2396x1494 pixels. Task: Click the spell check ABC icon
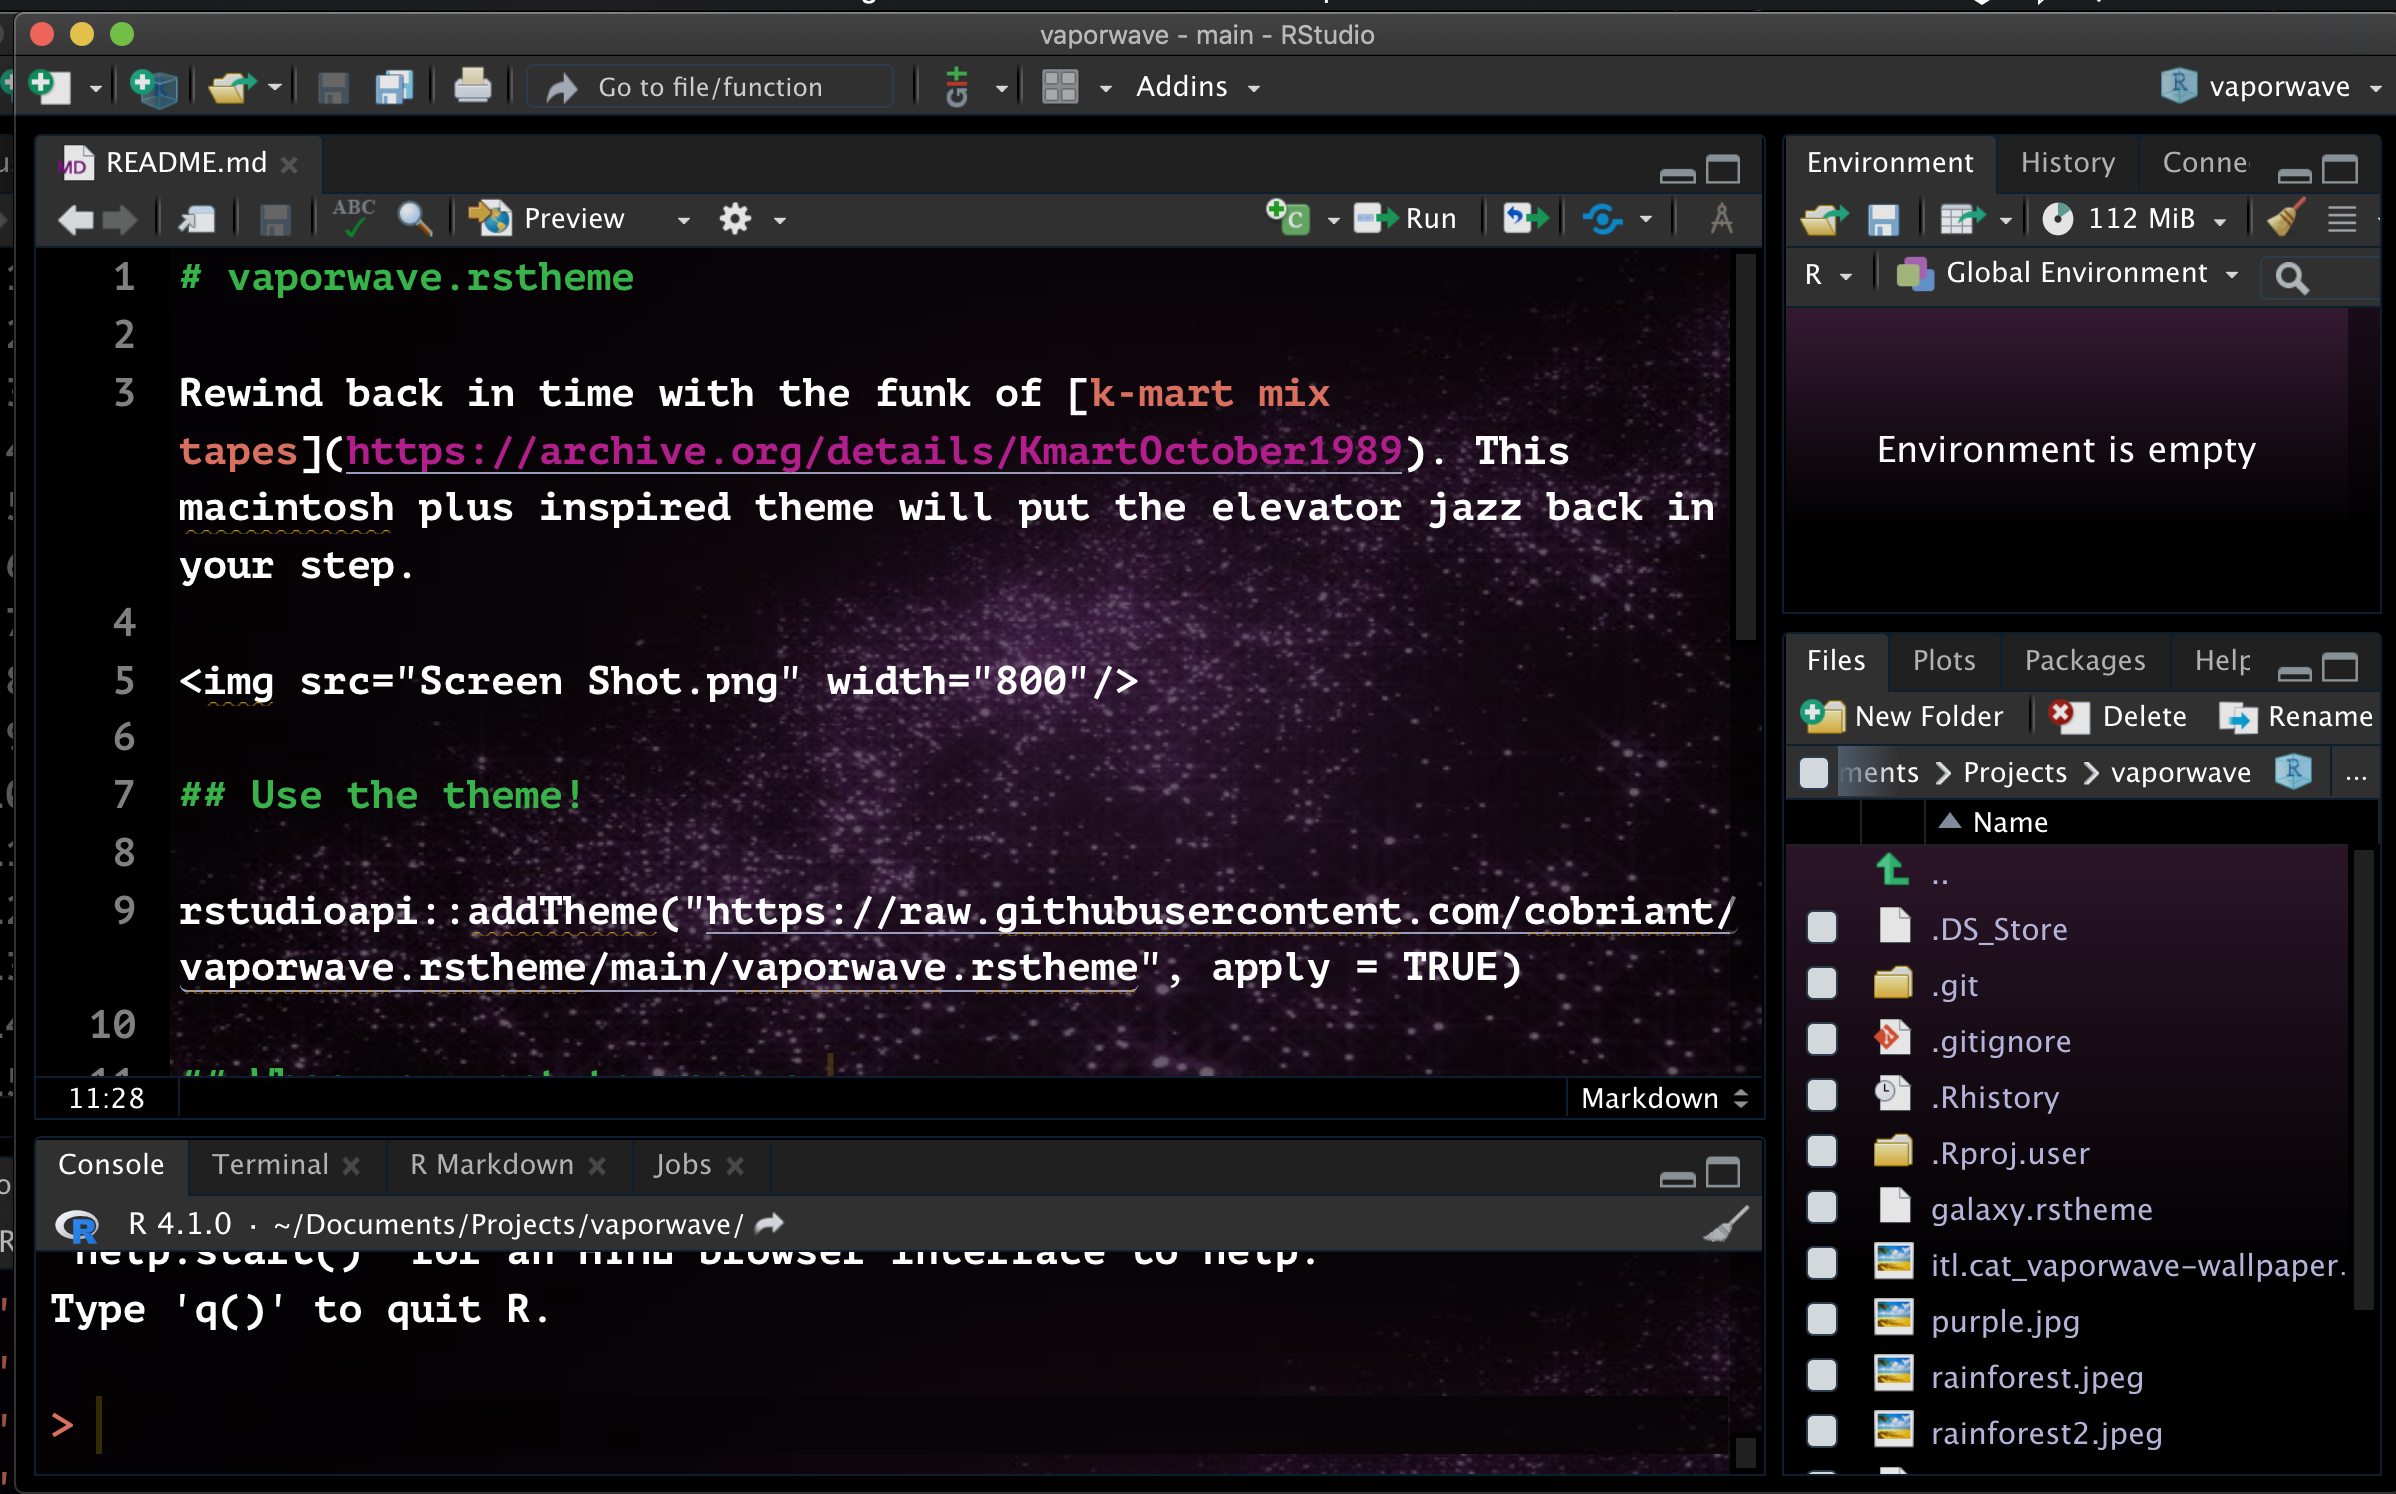[x=353, y=218]
